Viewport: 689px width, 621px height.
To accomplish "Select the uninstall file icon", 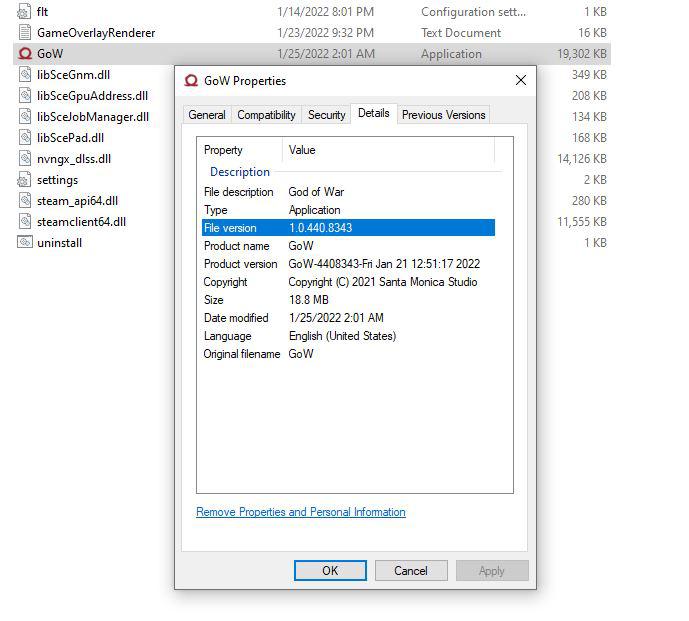I will pyautogui.click(x=25, y=243).
